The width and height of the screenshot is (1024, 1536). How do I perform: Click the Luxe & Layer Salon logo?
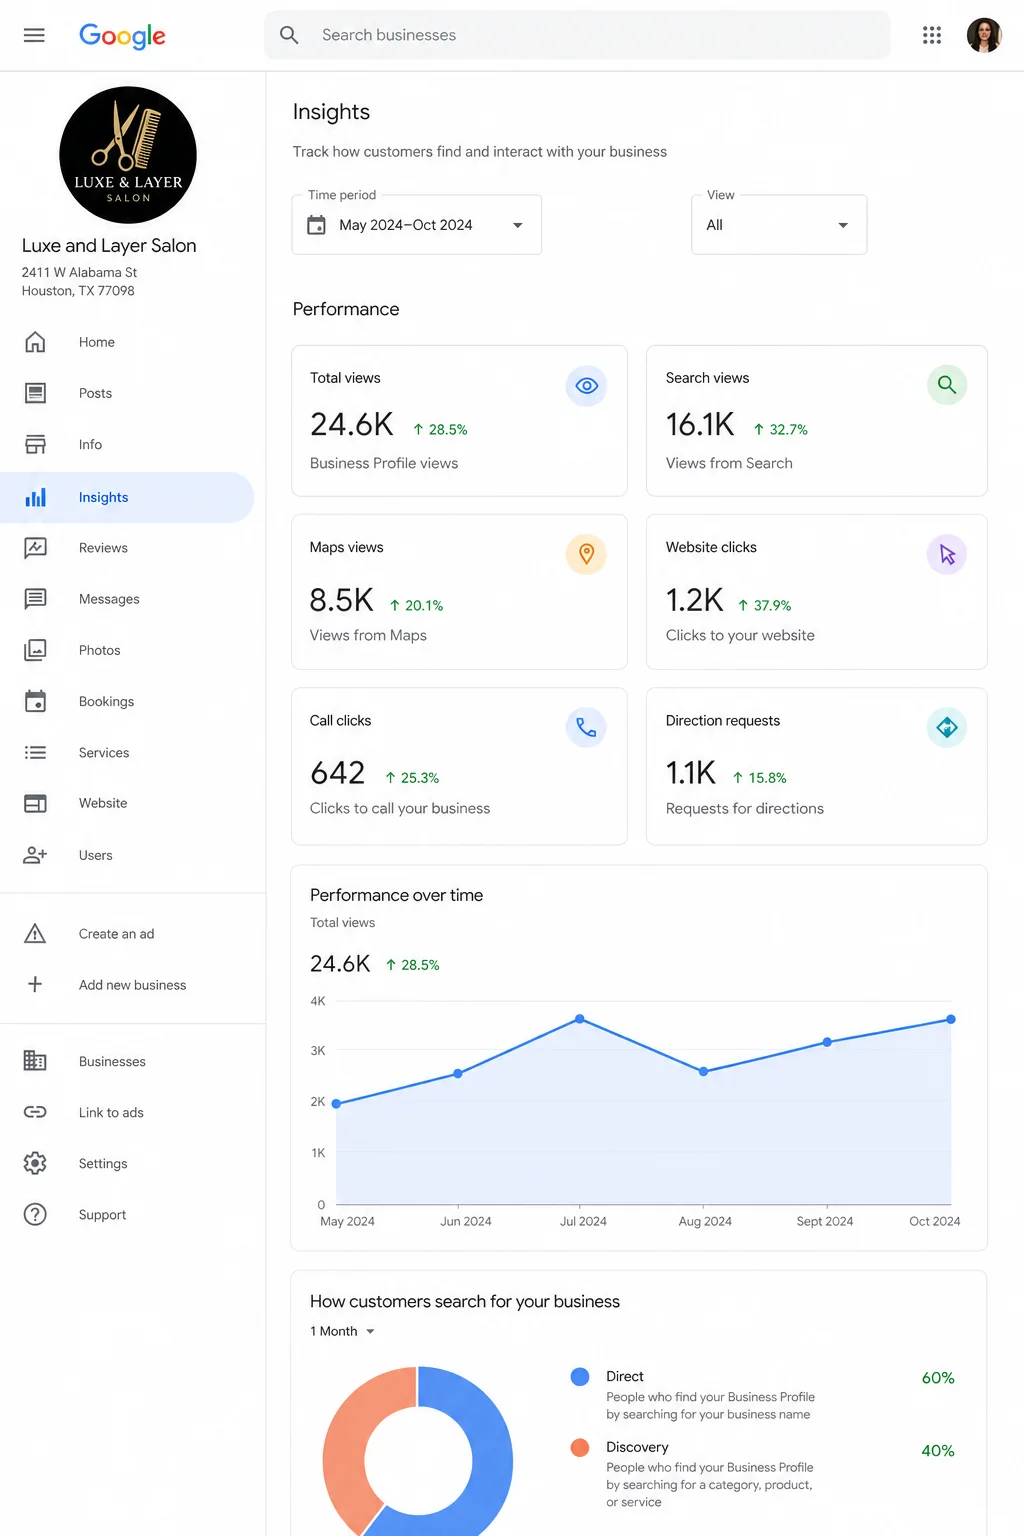pyautogui.click(x=128, y=155)
